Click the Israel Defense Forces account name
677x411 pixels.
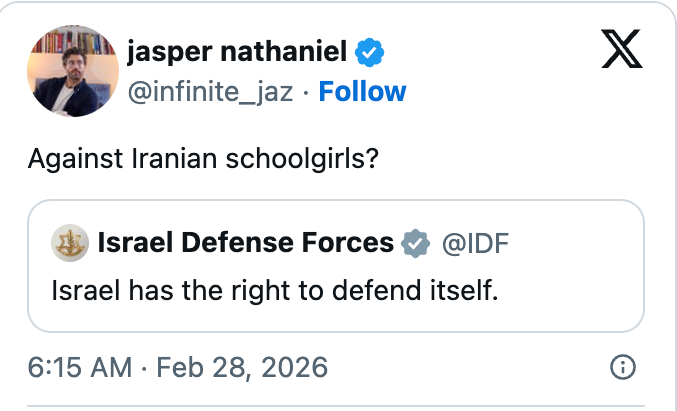(246, 242)
